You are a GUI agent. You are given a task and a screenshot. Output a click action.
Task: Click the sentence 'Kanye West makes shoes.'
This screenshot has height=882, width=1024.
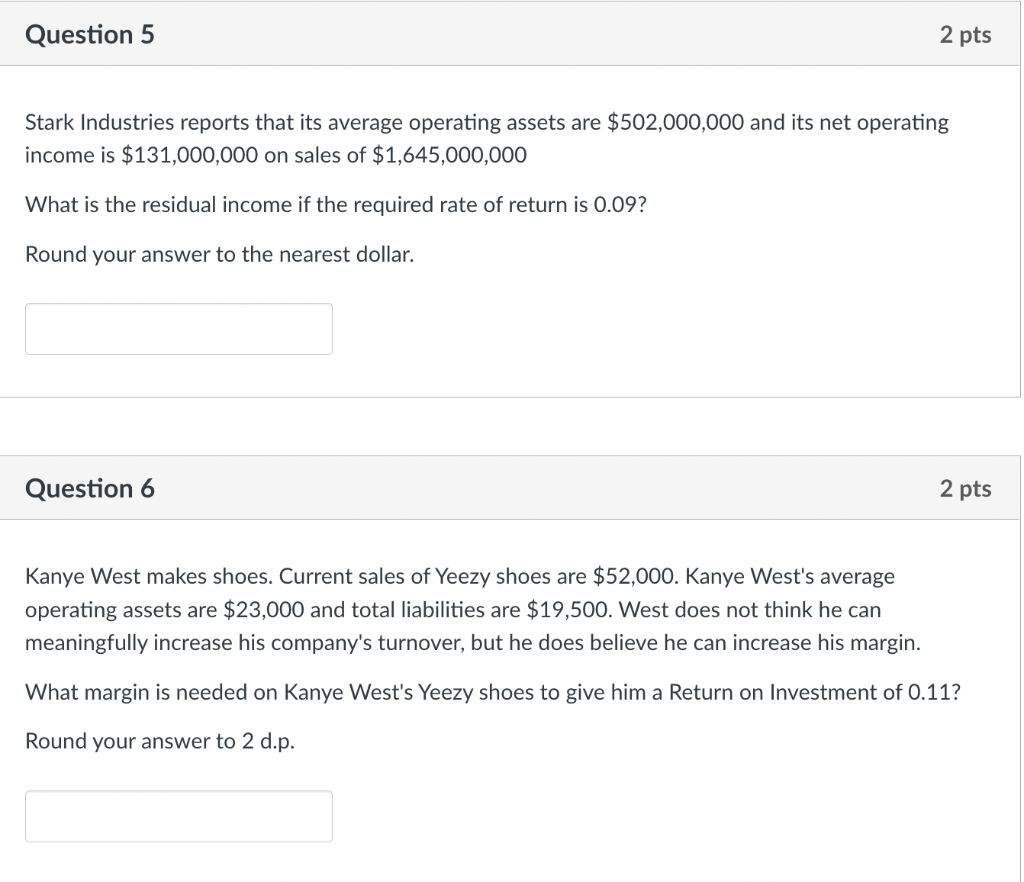pyautogui.click(x=149, y=576)
